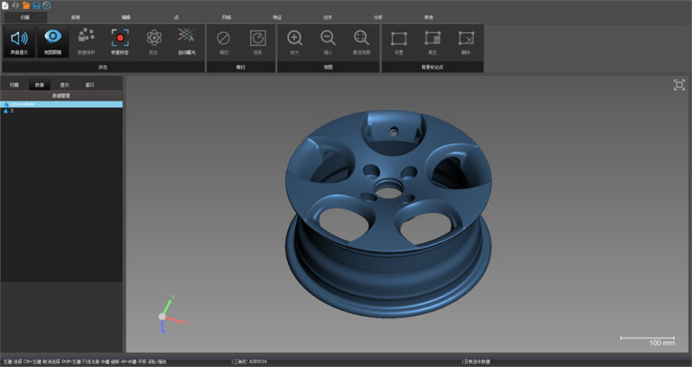Click the background marker delete icon
Screen dimensions: 693x367
tap(466, 38)
